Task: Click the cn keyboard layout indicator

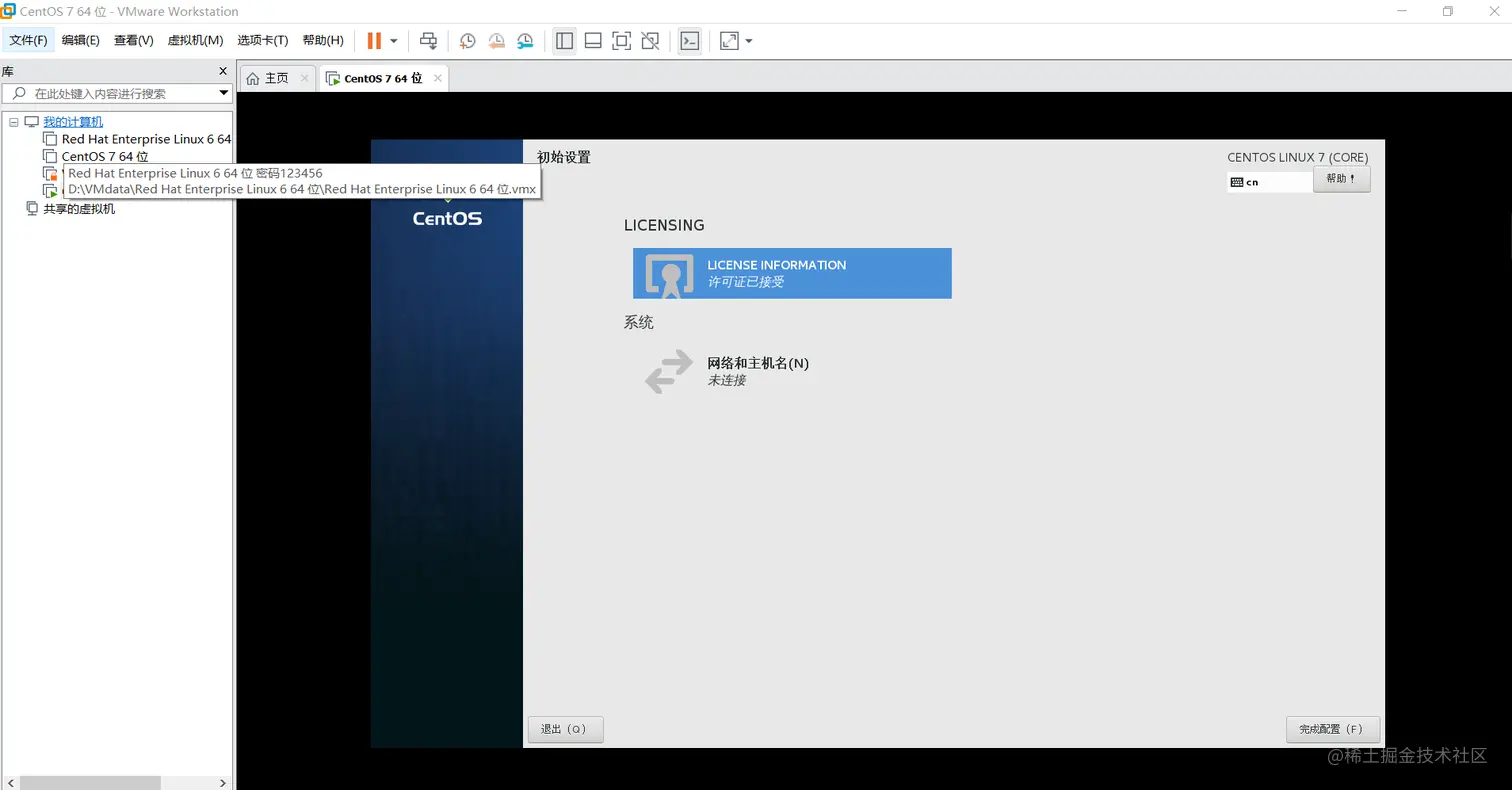Action: coord(1268,182)
